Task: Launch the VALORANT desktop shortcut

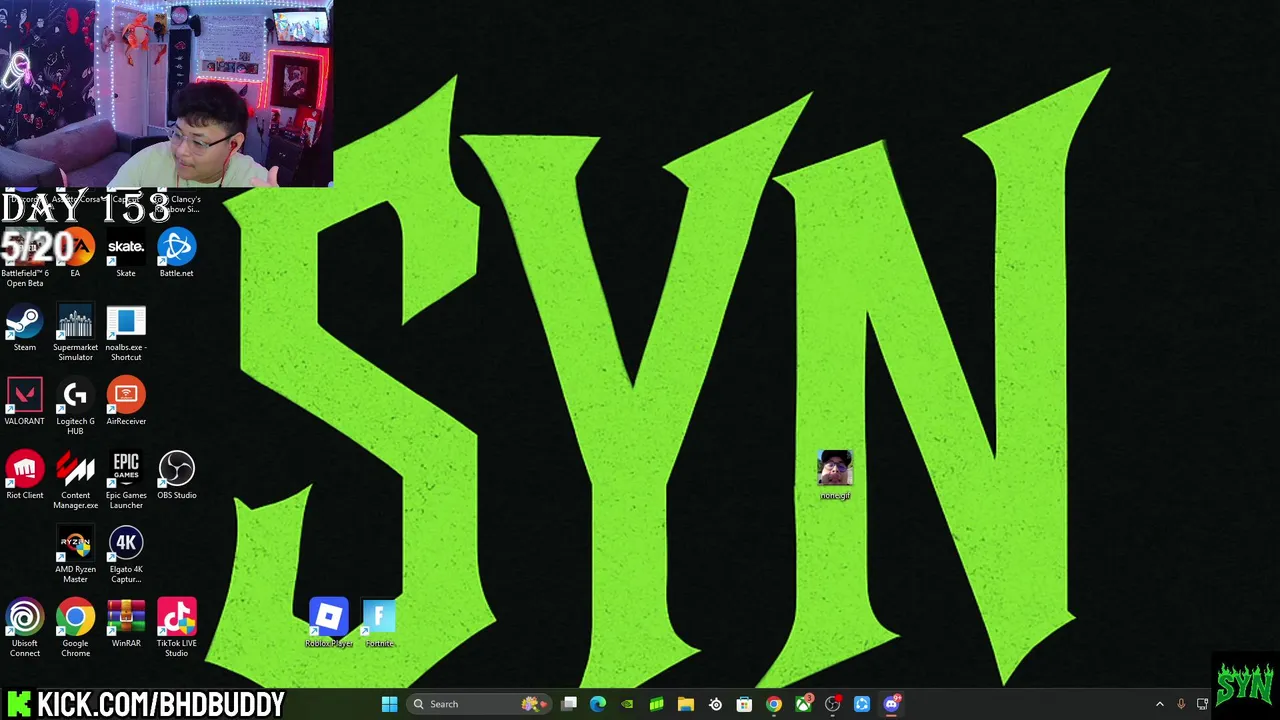Action: pyautogui.click(x=25, y=402)
